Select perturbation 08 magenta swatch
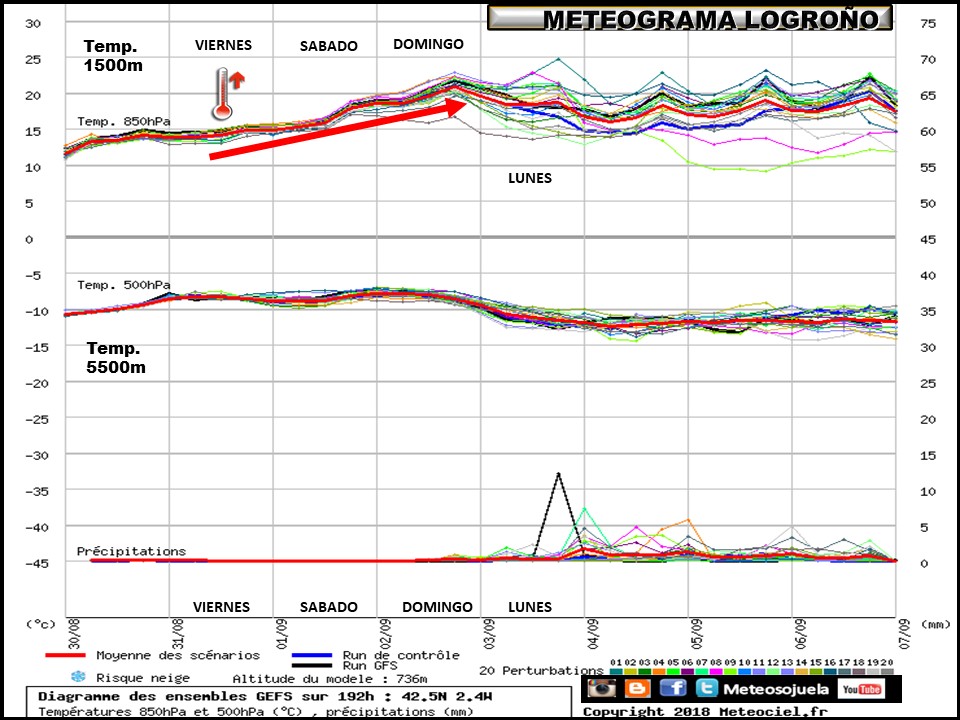 pos(716,672)
